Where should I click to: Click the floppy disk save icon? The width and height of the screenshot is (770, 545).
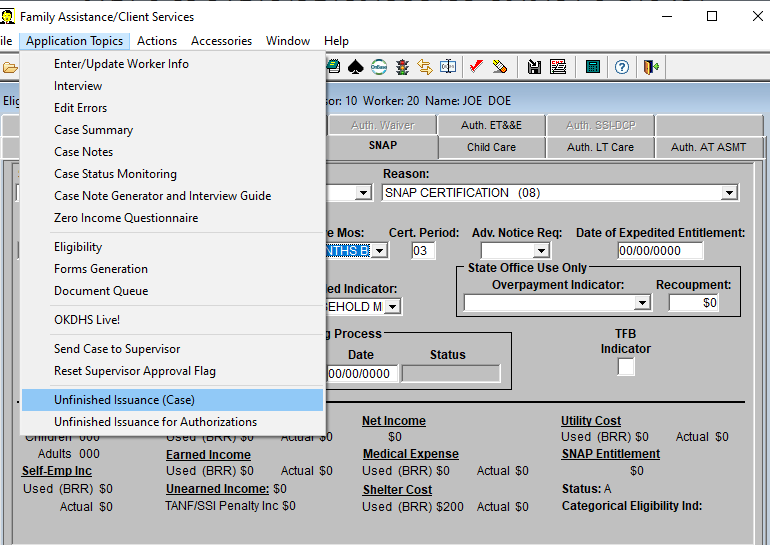pos(534,67)
